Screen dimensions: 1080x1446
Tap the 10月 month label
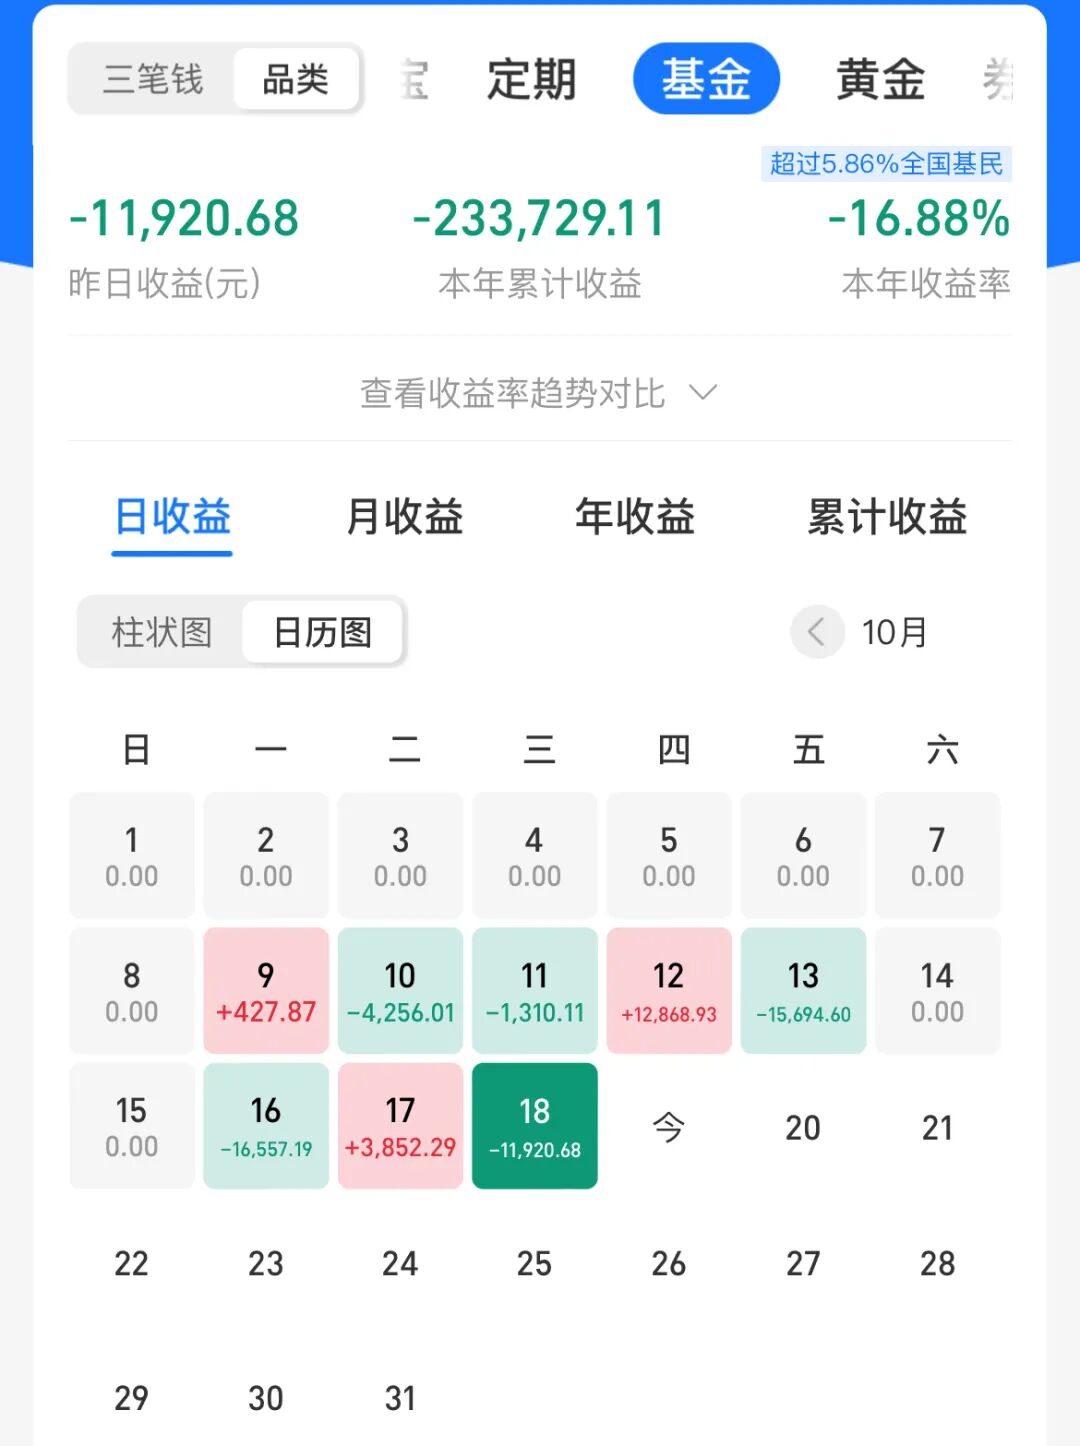pyautogui.click(x=894, y=632)
